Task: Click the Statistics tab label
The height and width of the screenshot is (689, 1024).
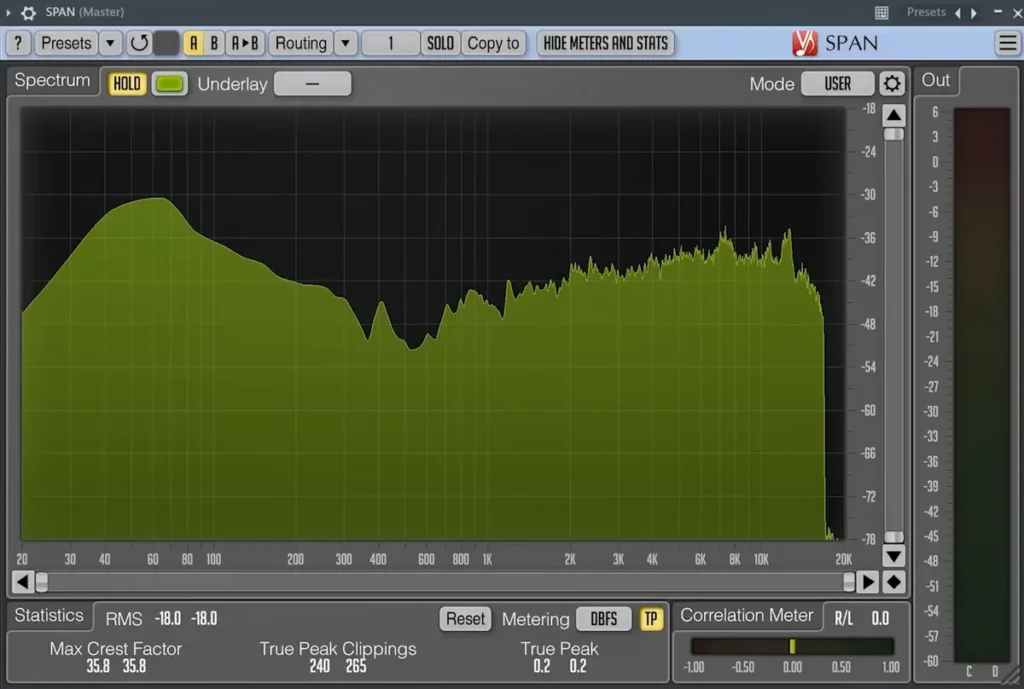Action: tap(49, 615)
